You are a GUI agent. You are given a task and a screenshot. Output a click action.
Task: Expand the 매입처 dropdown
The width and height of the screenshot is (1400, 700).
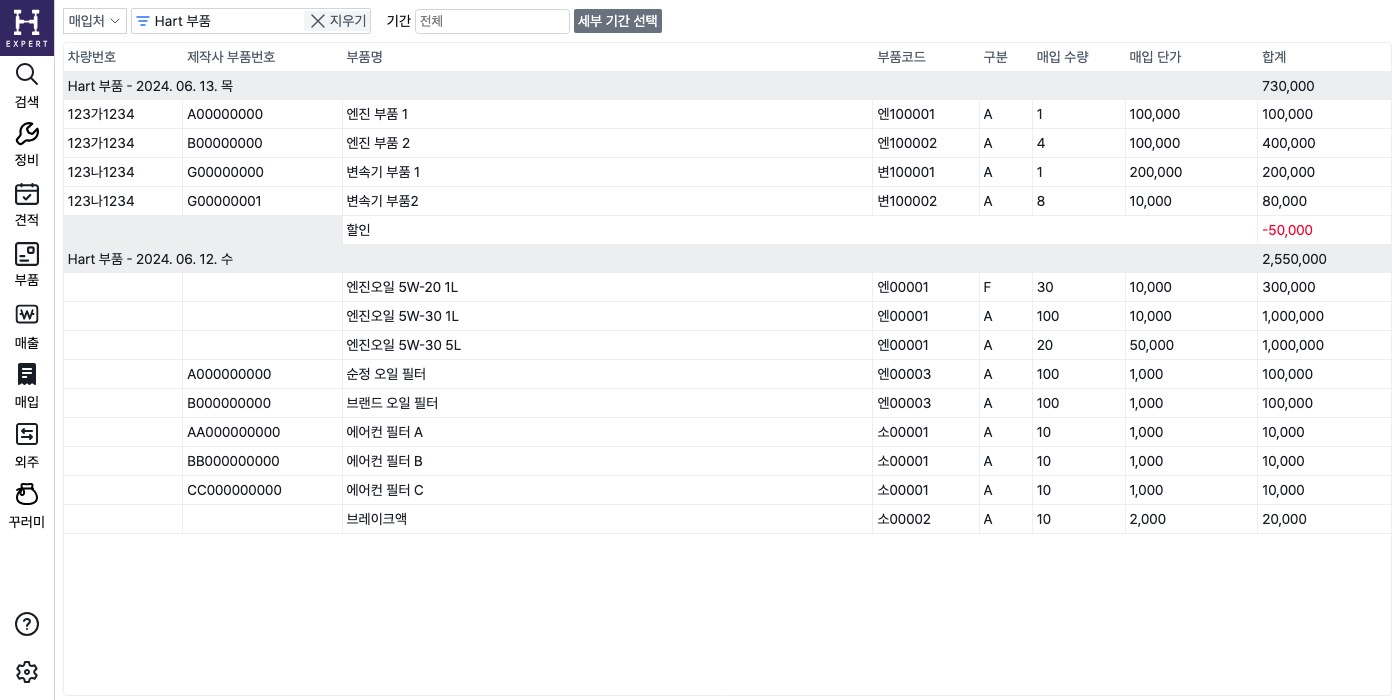pyautogui.click(x=95, y=21)
